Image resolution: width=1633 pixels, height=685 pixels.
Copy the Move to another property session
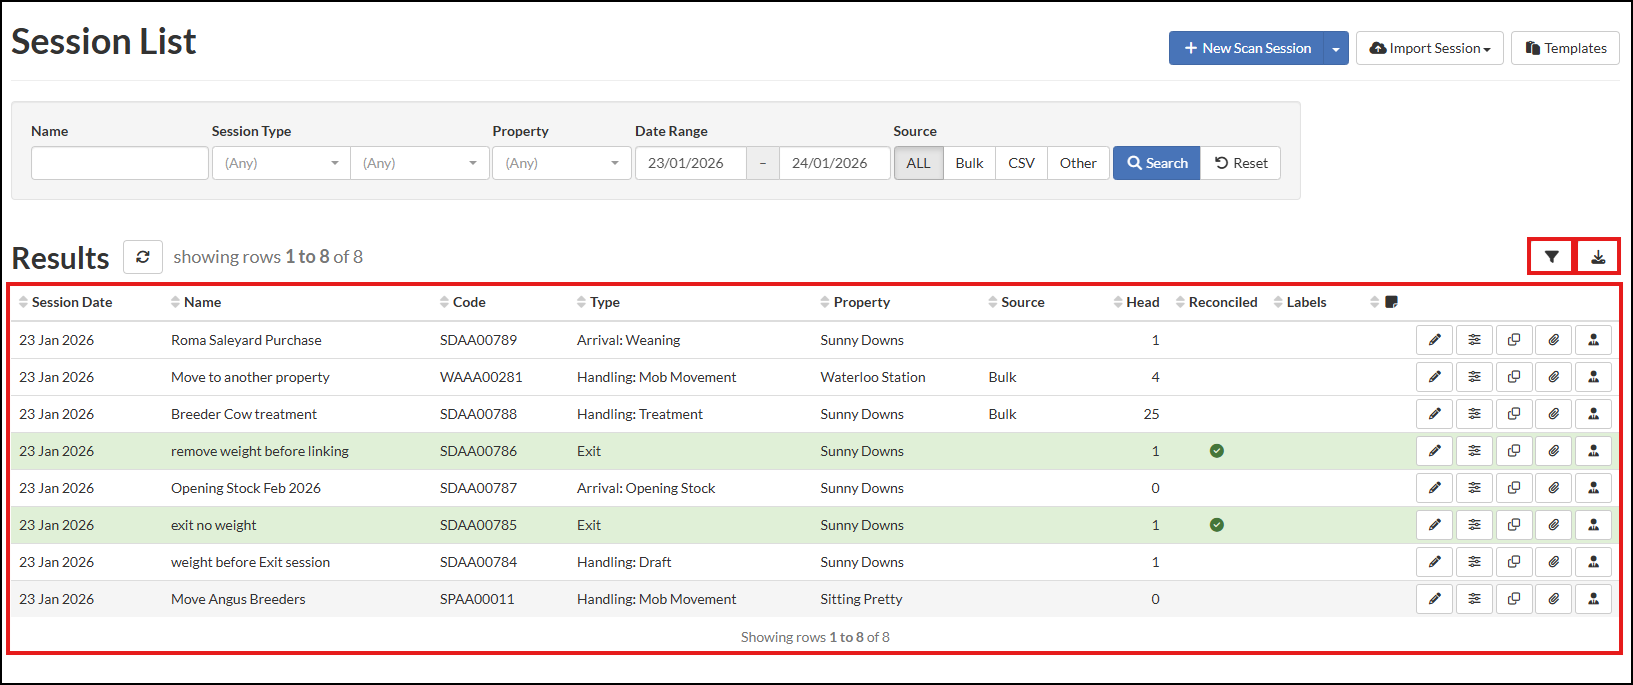[x=1514, y=377]
